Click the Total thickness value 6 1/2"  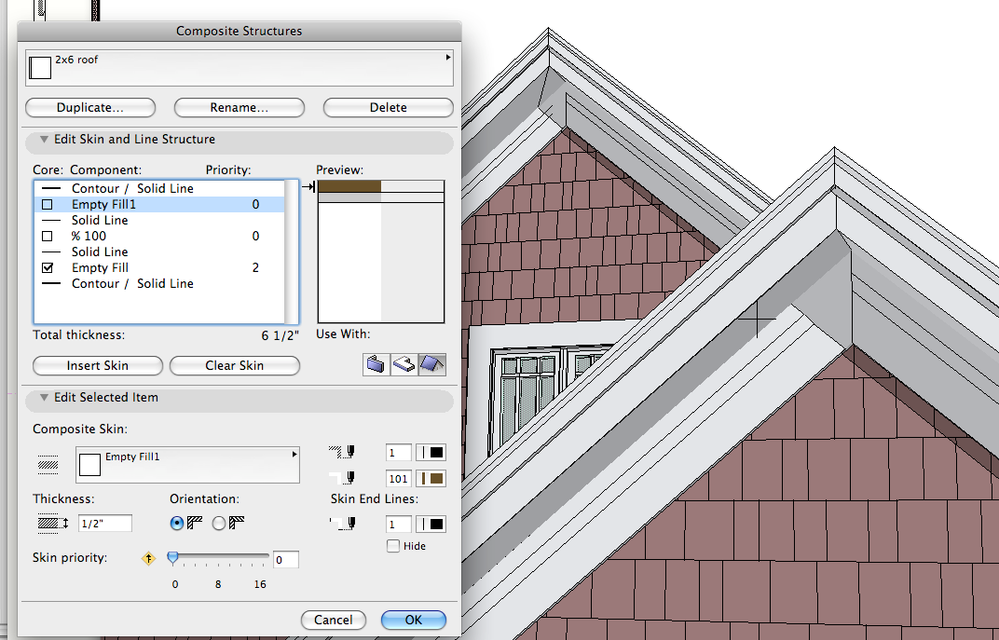coord(280,336)
